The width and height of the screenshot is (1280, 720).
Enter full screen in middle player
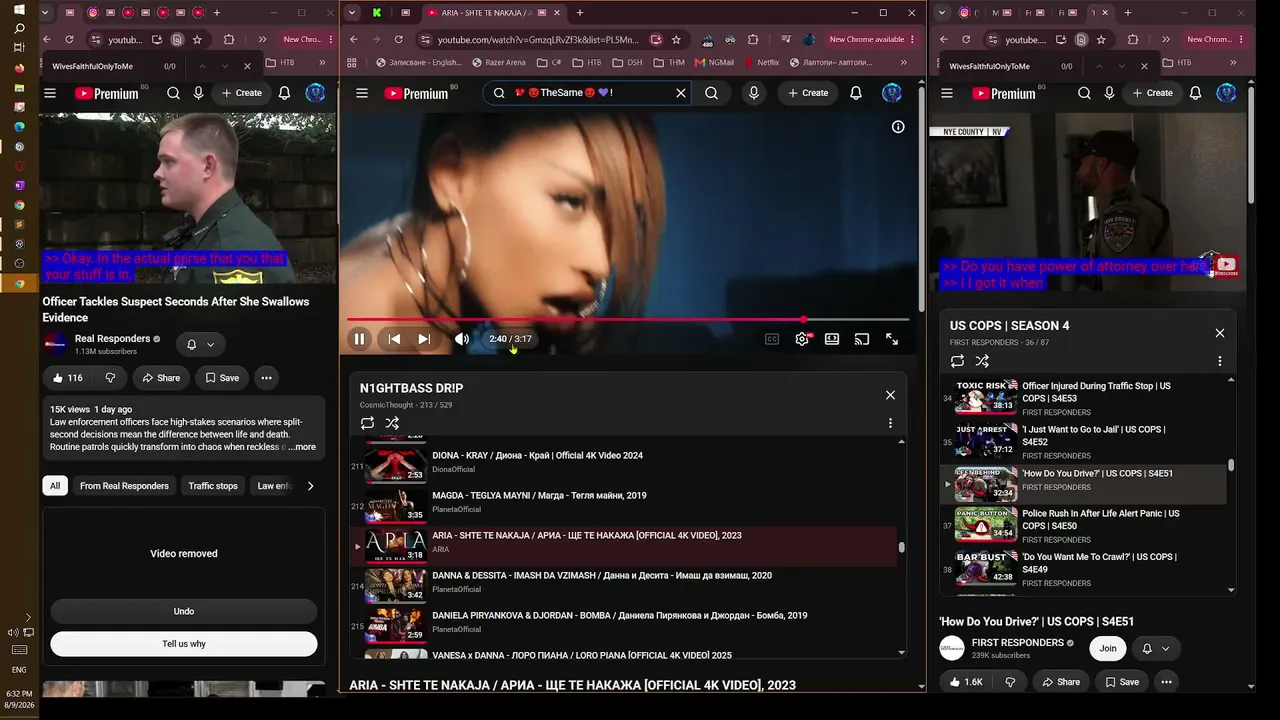click(892, 339)
